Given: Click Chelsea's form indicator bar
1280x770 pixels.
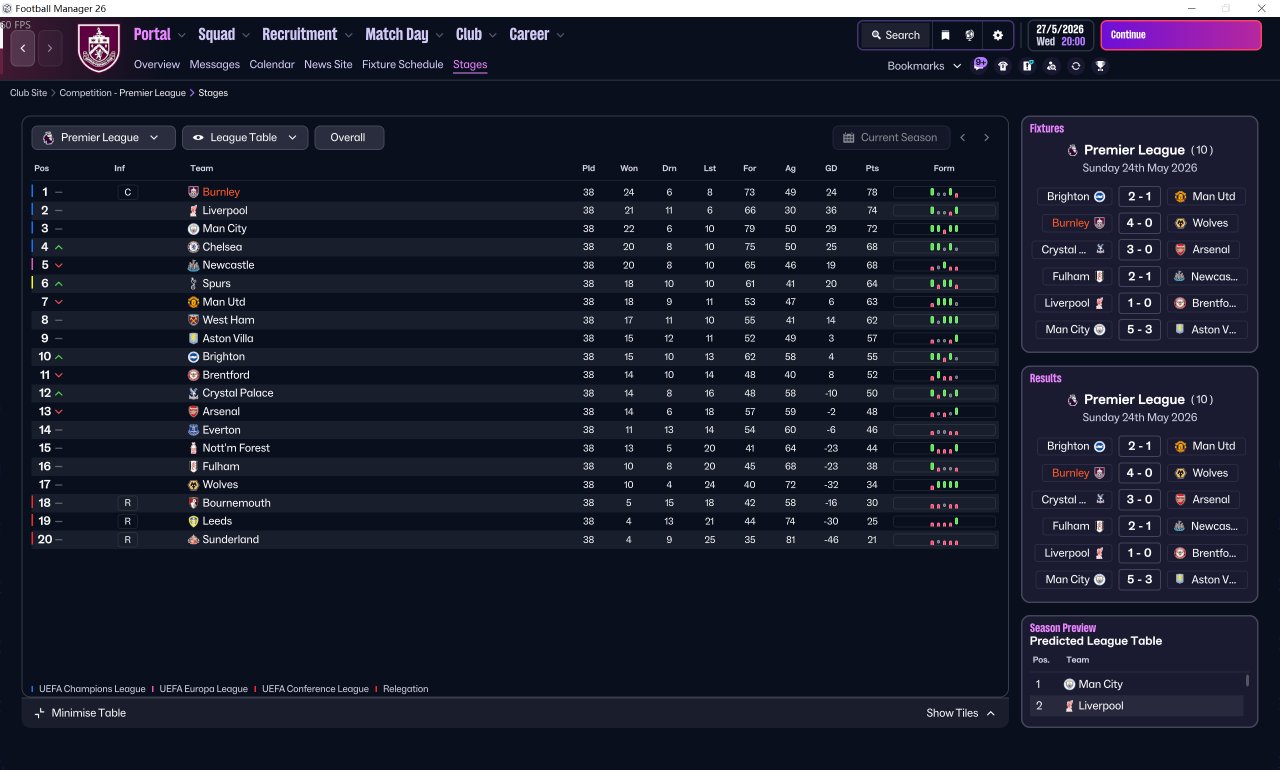Looking at the screenshot, I should pyautogui.click(x=944, y=247).
